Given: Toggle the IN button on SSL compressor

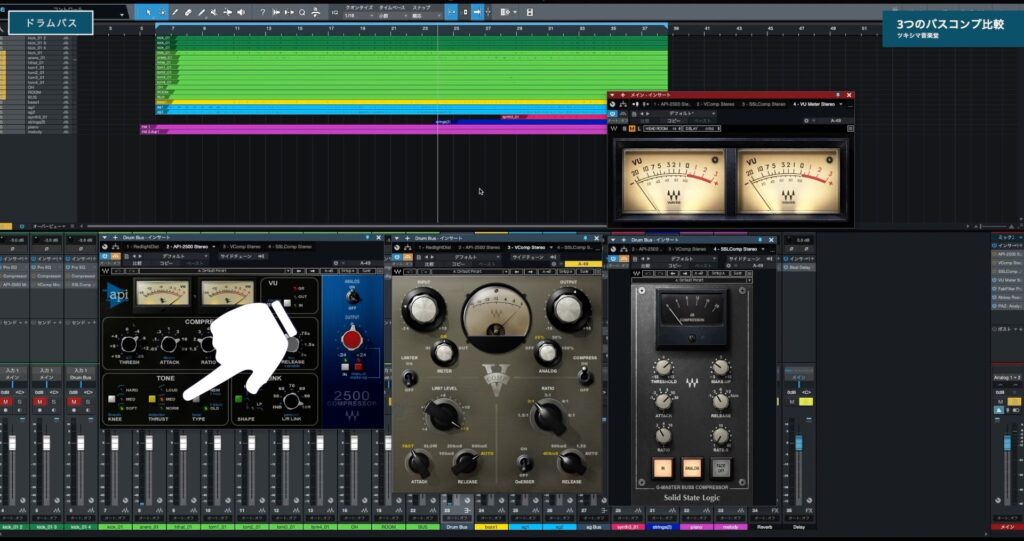Looking at the screenshot, I should (663, 468).
